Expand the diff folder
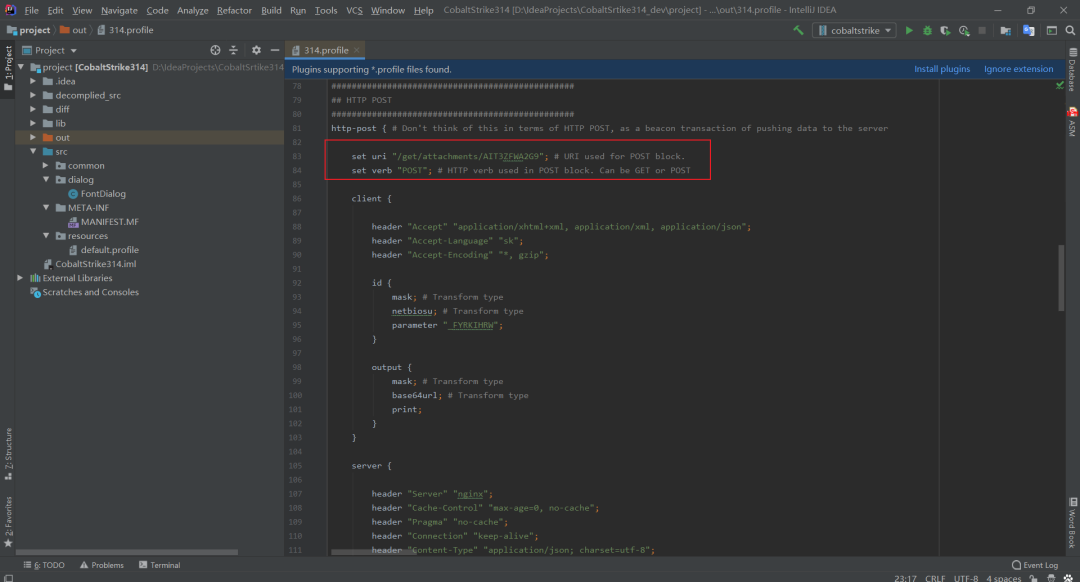The image size is (1080, 582). tap(32, 110)
